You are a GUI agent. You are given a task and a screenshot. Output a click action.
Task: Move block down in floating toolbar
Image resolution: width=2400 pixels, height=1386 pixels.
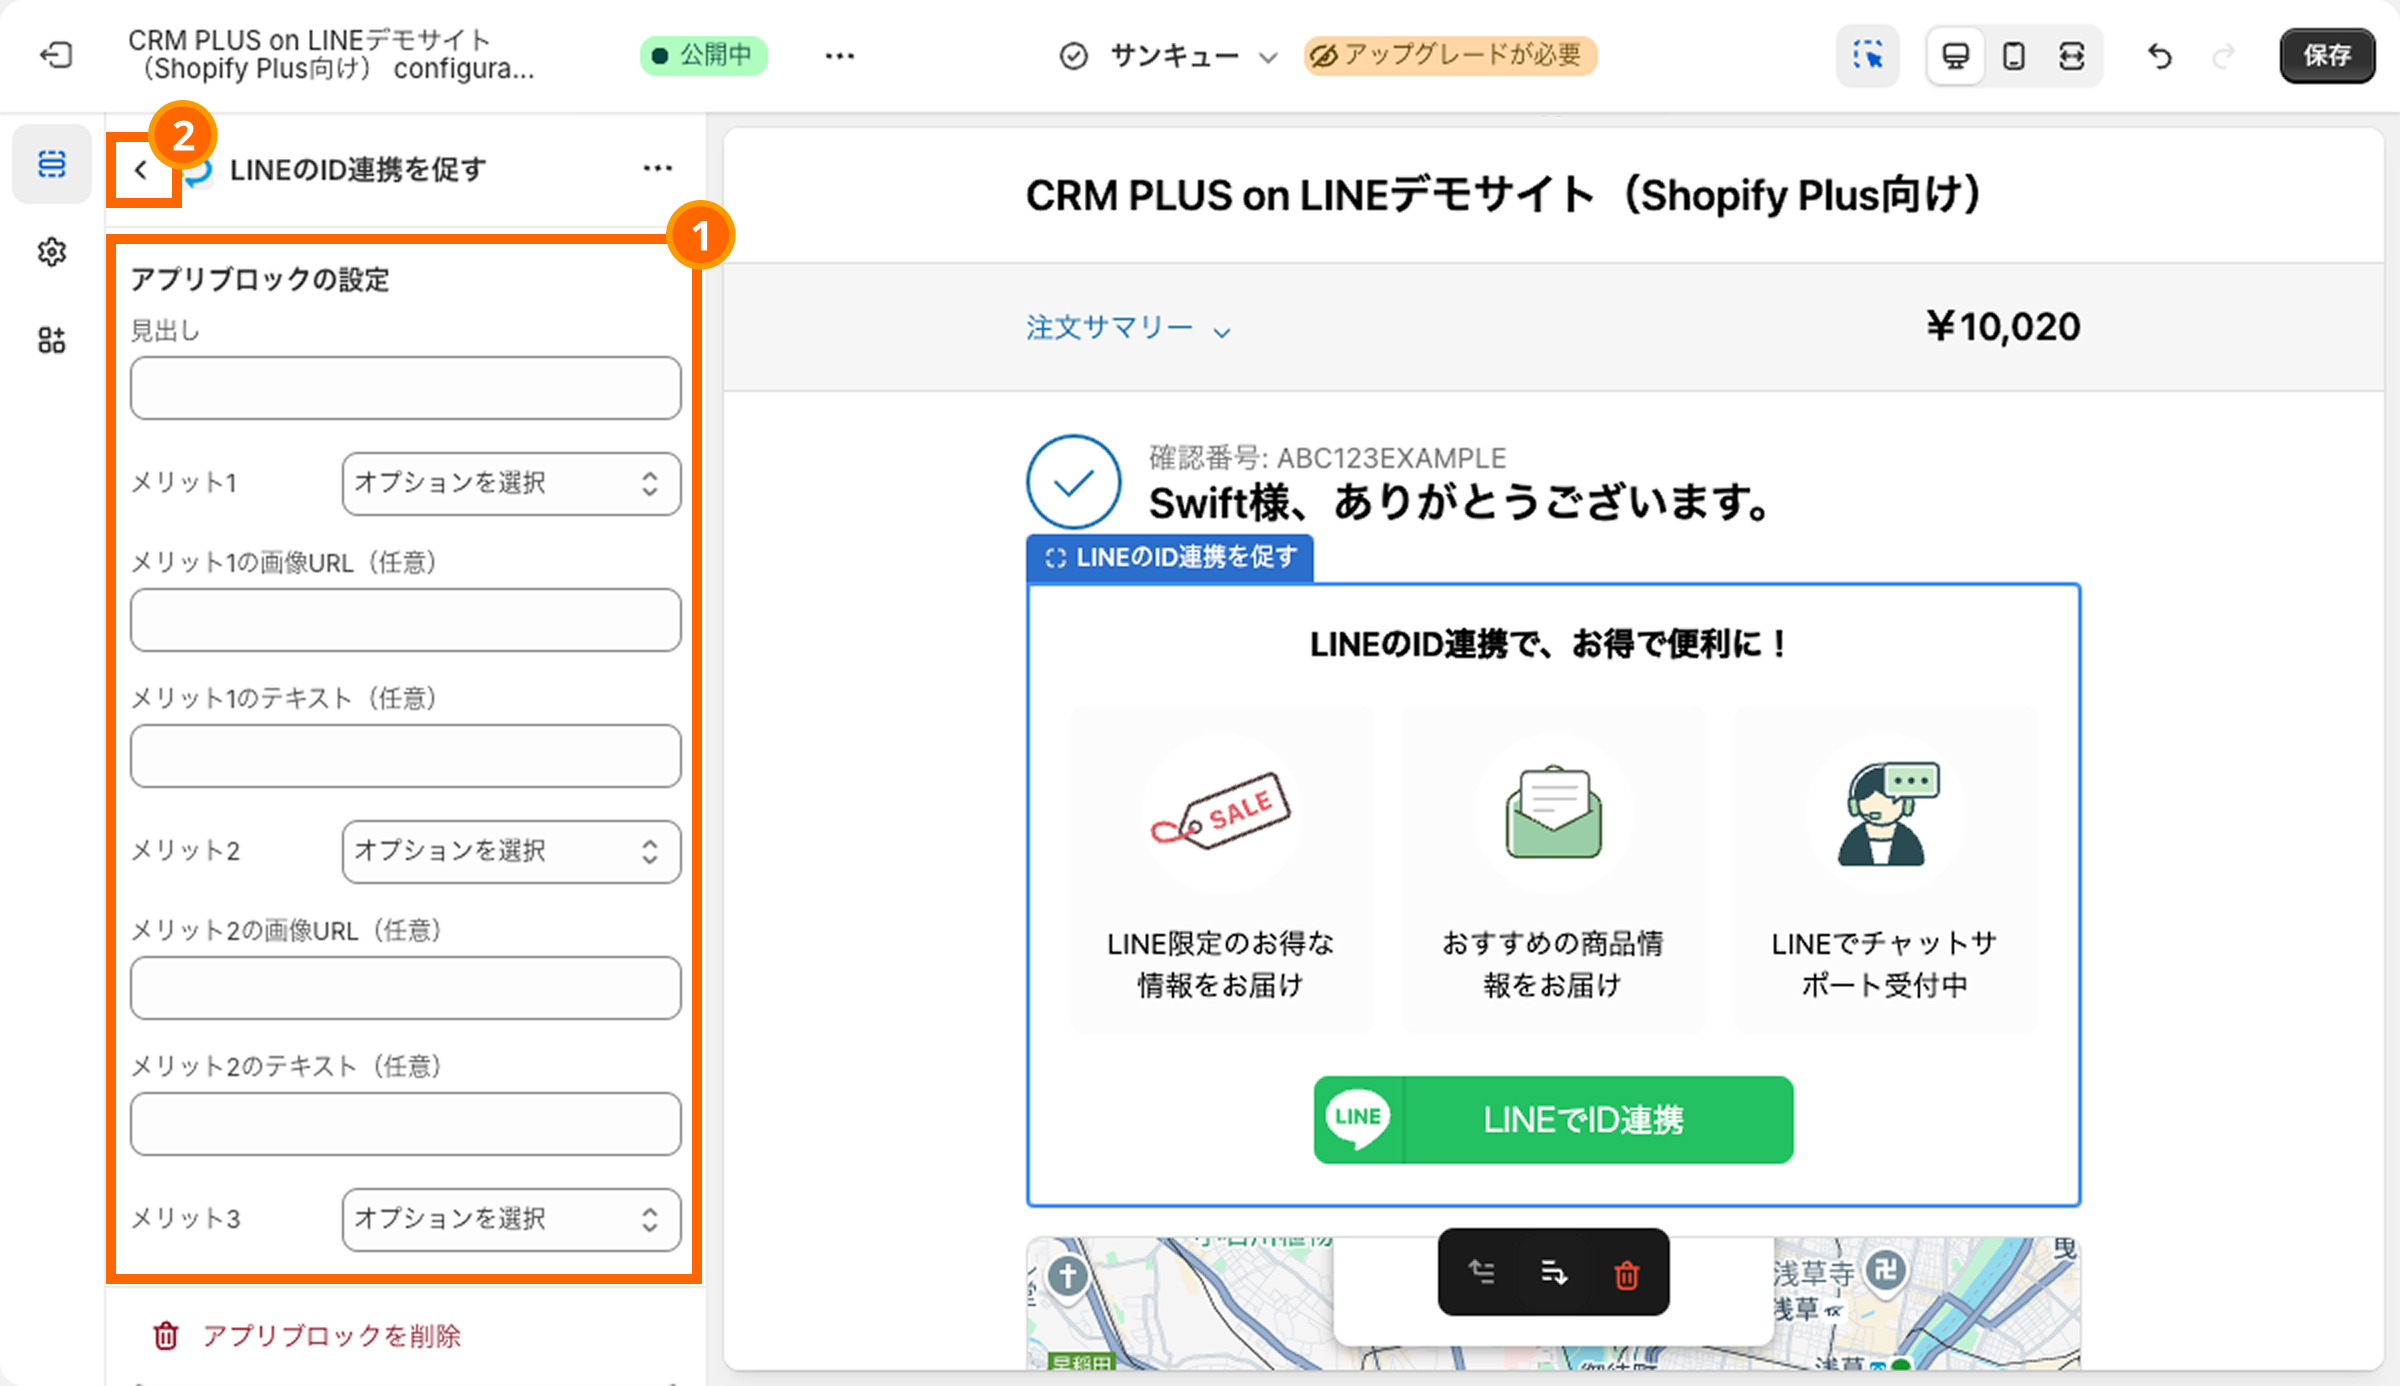click(1554, 1272)
